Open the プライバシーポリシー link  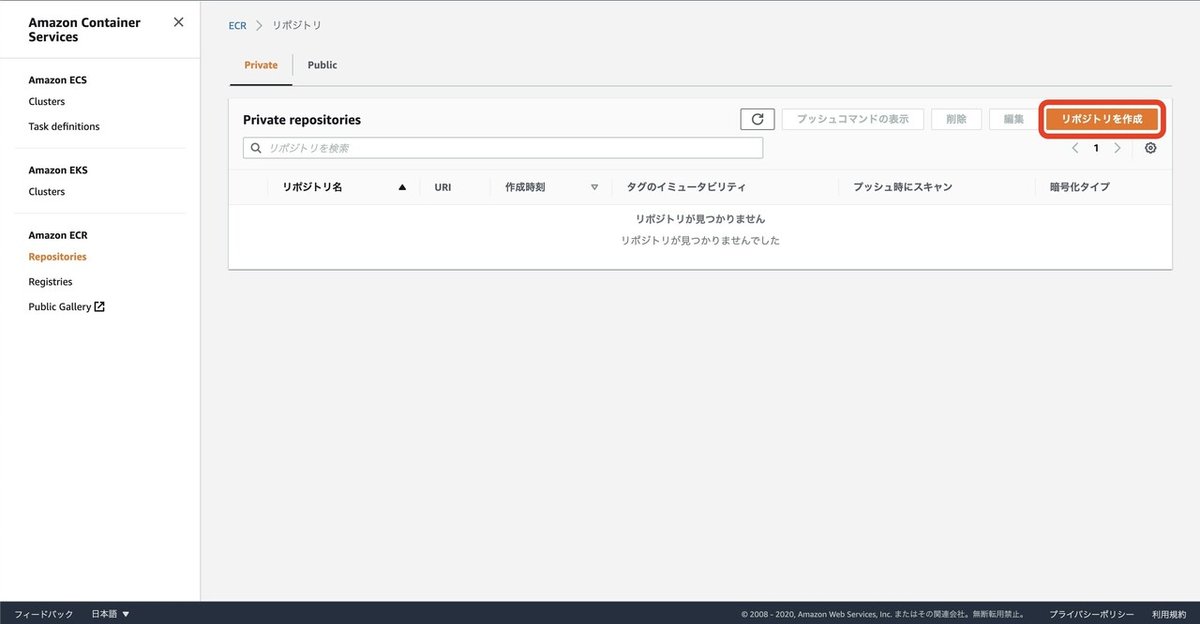point(1092,613)
